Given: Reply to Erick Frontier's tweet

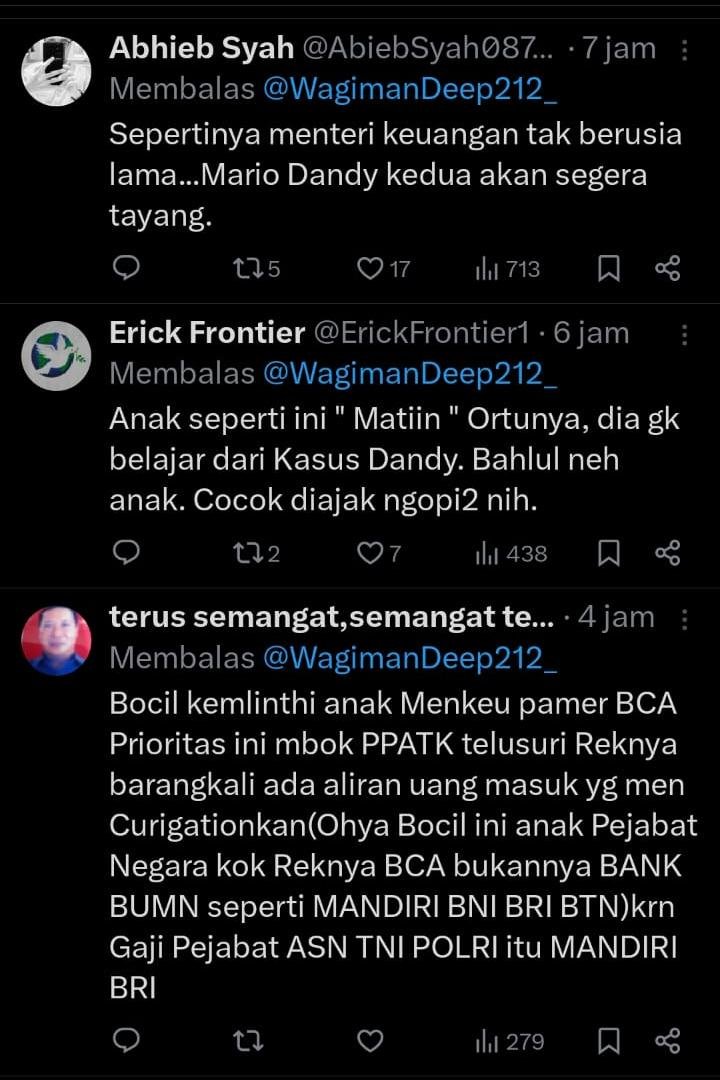Looking at the screenshot, I should (x=126, y=552).
